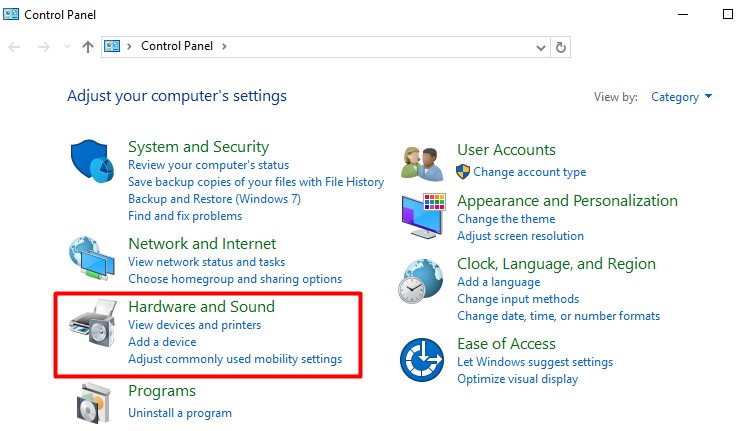Go up one level with the up arrow
This screenshot has height=431, width=747.
(88, 47)
